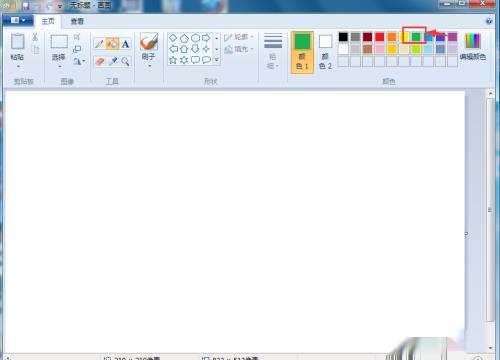Activate Color 2 (颜色 2) button
This screenshot has height=360, width=500.
pos(325,52)
